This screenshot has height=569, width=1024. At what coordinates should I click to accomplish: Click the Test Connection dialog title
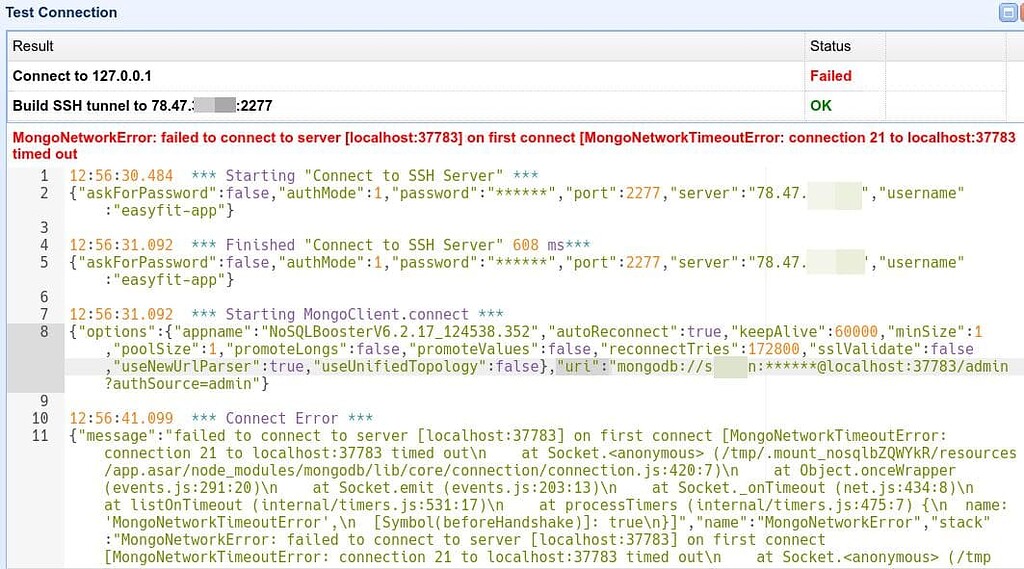point(61,13)
